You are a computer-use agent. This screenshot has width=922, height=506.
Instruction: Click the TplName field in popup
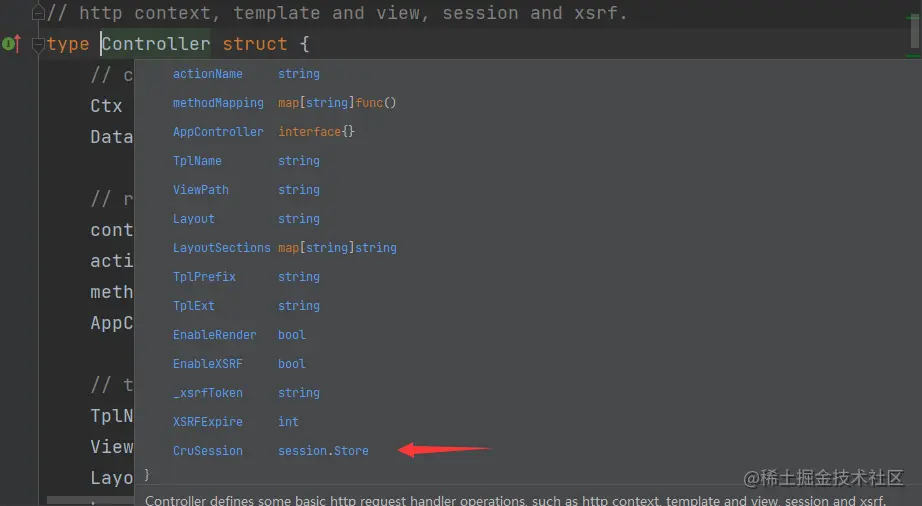point(197,161)
